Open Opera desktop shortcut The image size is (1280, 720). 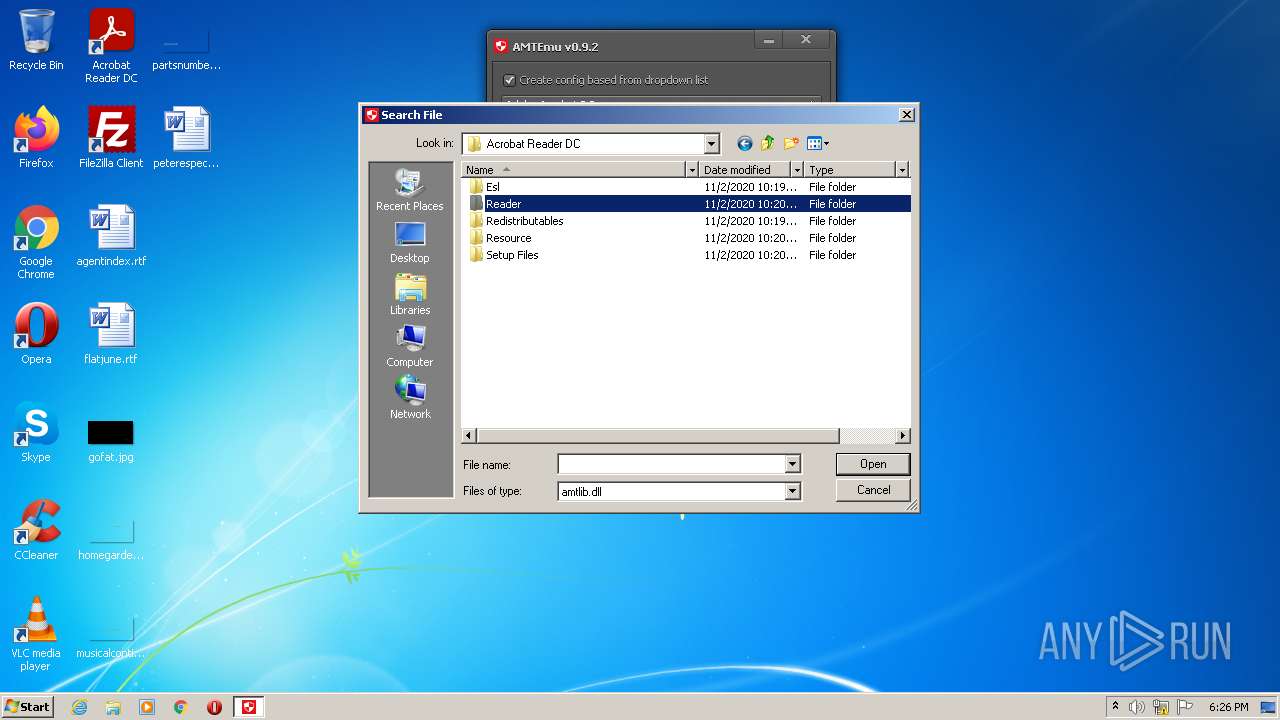pos(36,334)
